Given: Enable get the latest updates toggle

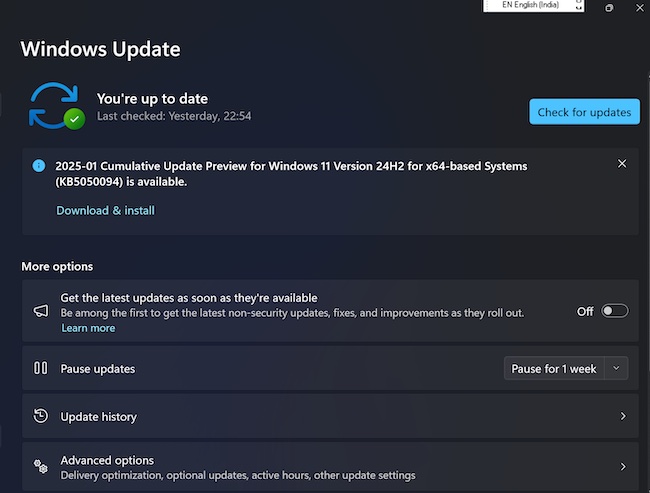Looking at the screenshot, I should click(x=614, y=311).
